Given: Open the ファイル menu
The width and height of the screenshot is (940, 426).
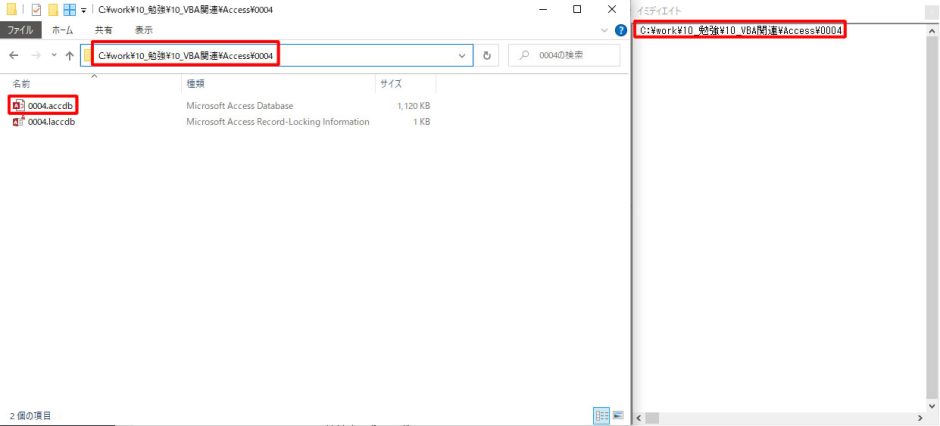Looking at the screenshot, I should point(21,30).
